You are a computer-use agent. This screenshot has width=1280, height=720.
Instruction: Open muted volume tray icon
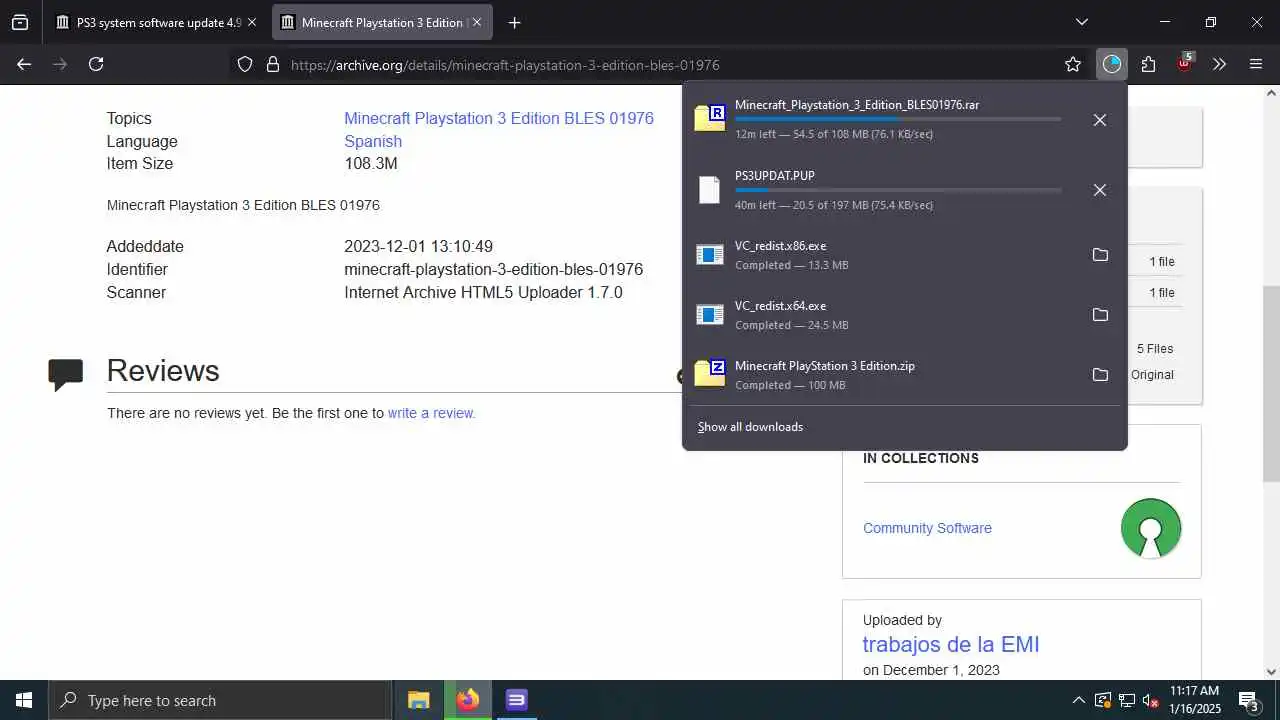click(1151, 700)
